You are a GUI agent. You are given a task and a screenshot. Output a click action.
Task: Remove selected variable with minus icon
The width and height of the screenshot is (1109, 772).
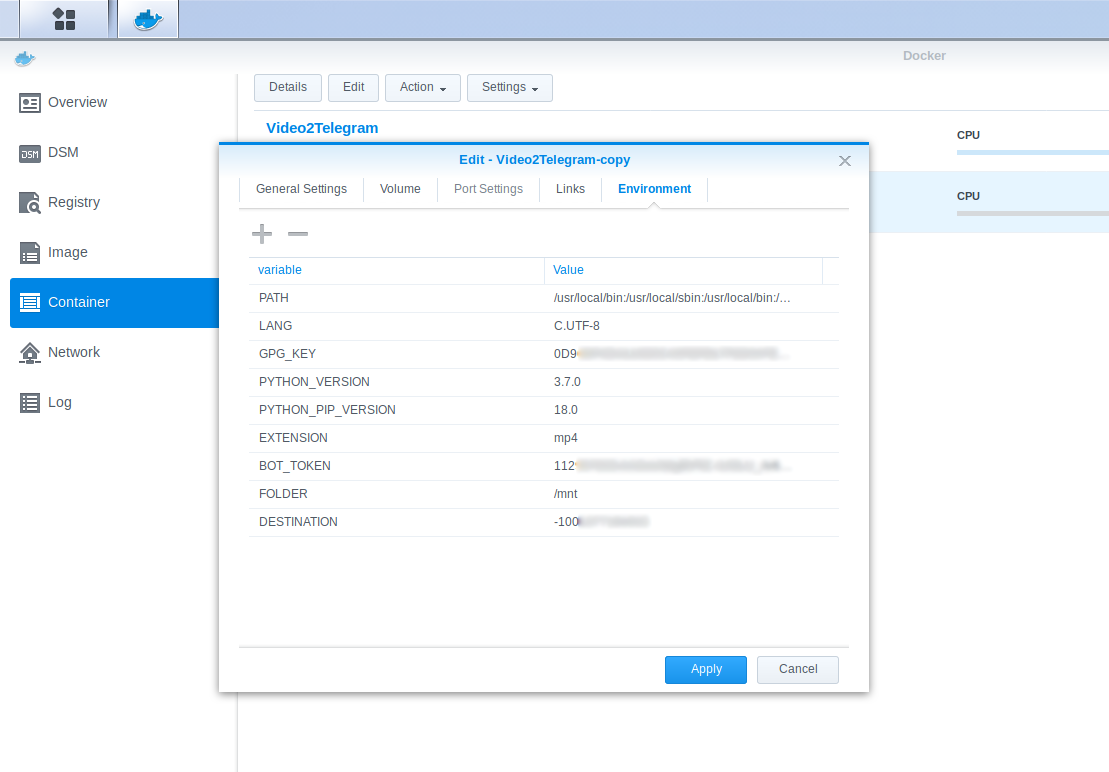(298, 234)
